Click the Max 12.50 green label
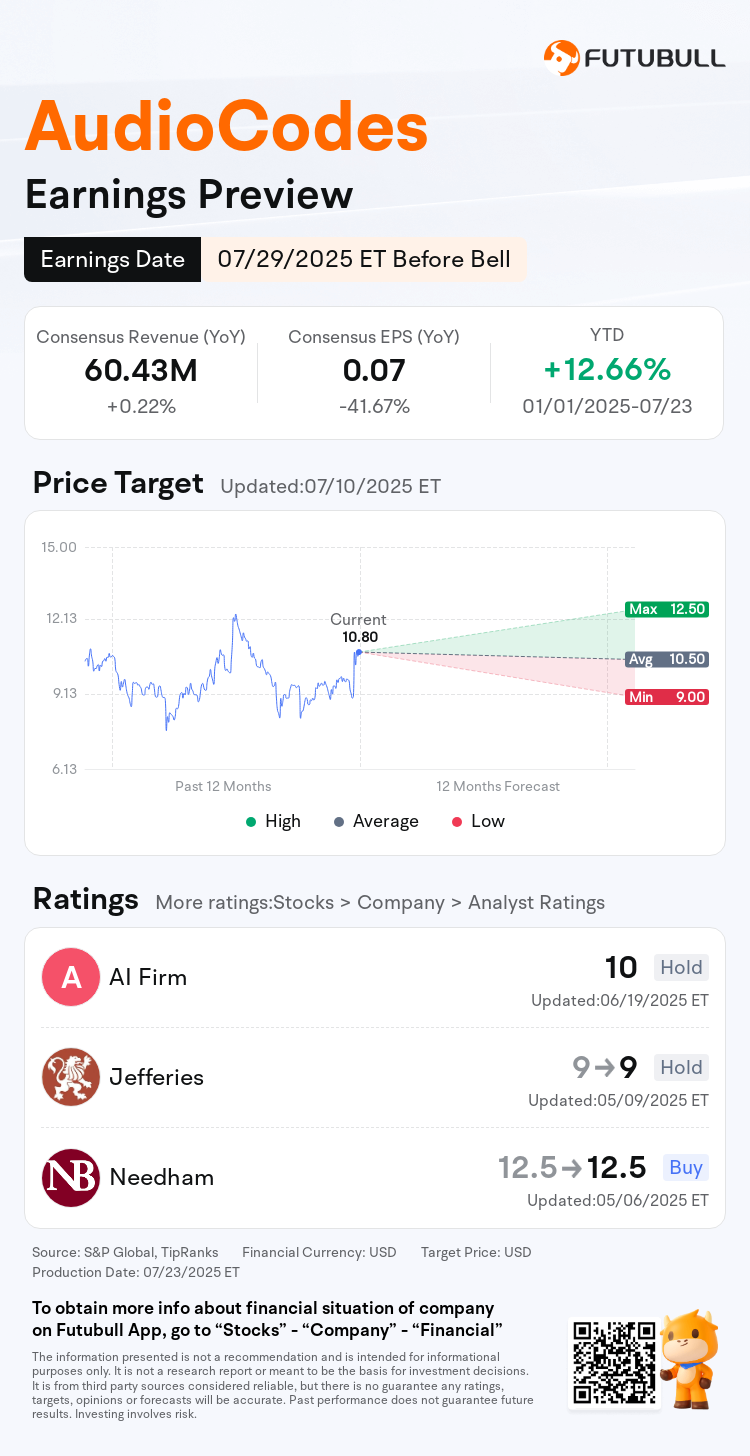 [x=667, y=609]
